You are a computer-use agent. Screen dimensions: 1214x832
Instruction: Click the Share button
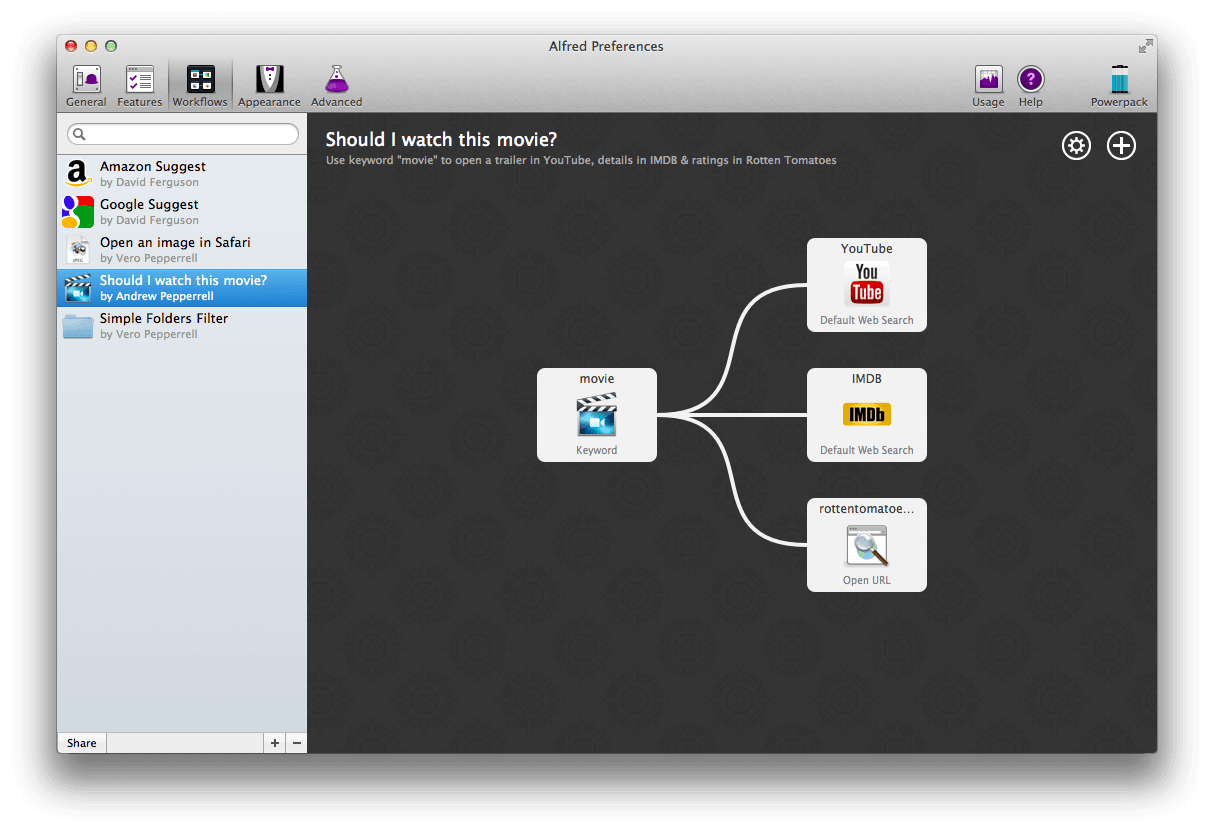(x=81, y=743)
